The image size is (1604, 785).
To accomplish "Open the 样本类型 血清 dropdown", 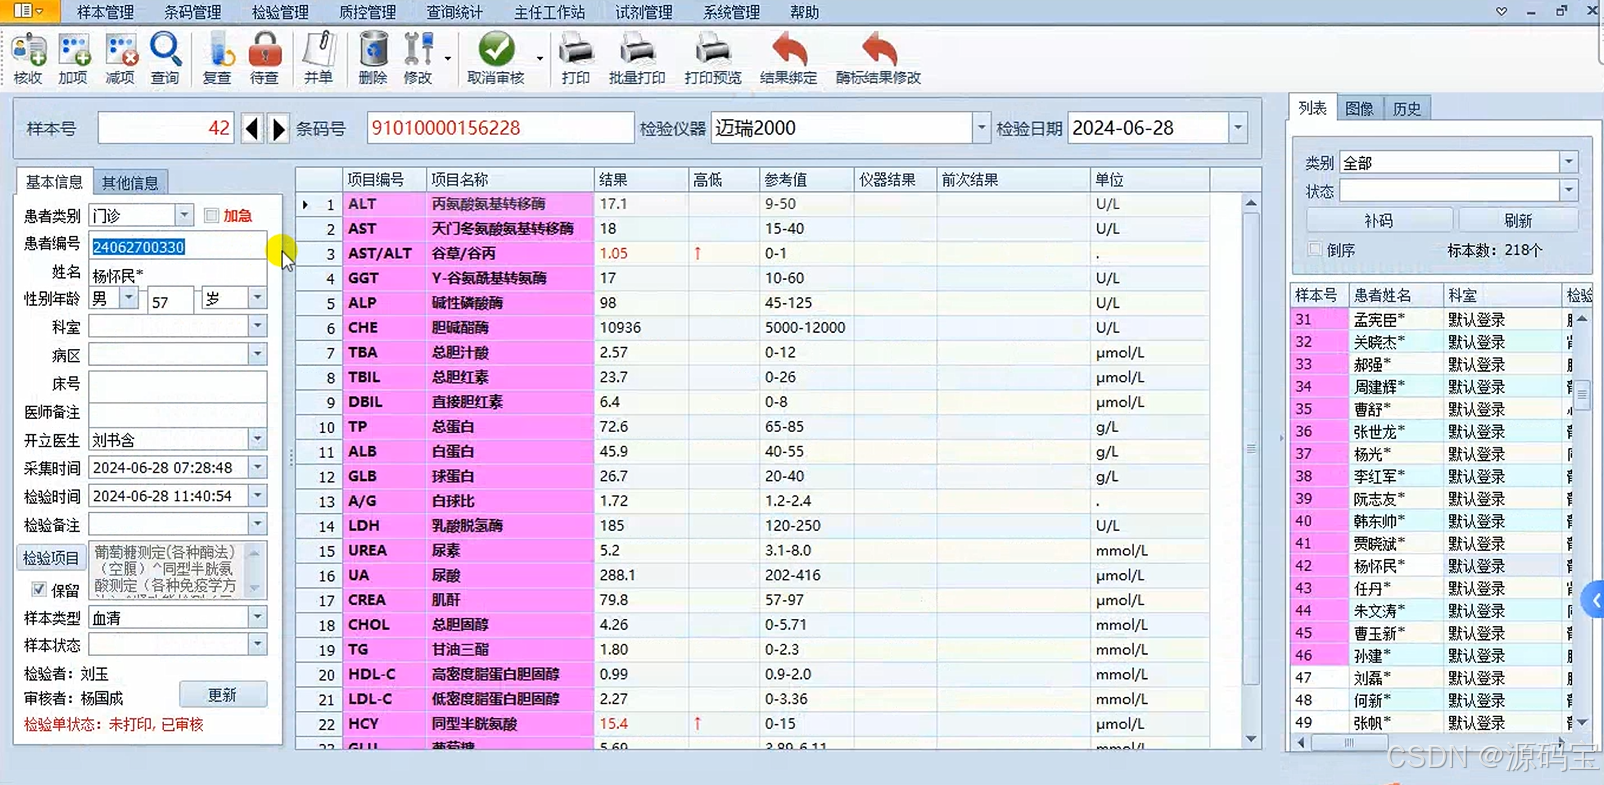I will (257, 617).
